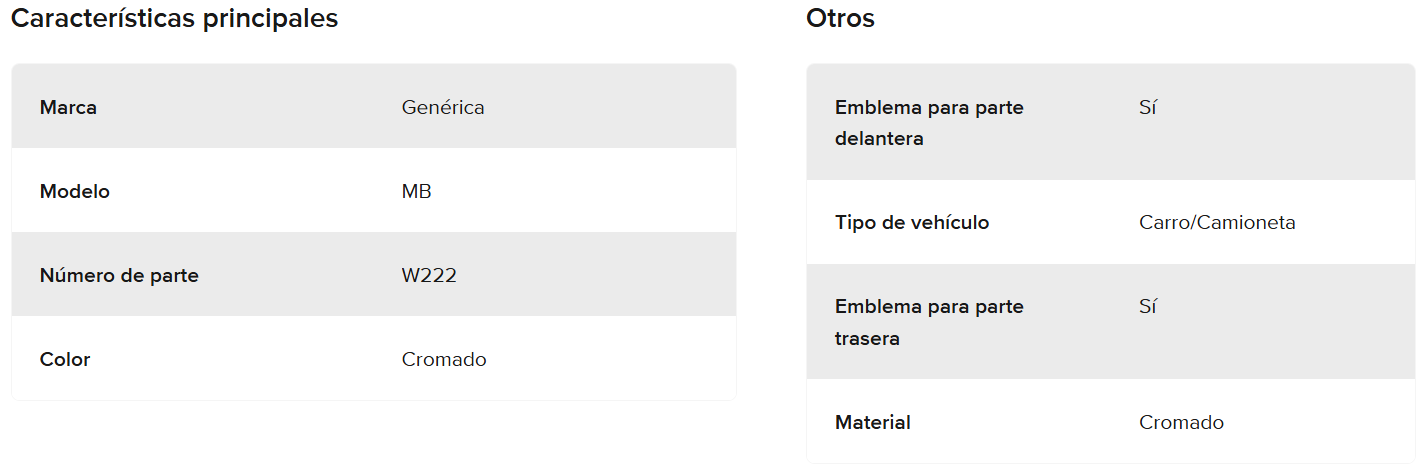
Task: Select 'Cromado' in the Color row
Action: [x=444, y=359]
